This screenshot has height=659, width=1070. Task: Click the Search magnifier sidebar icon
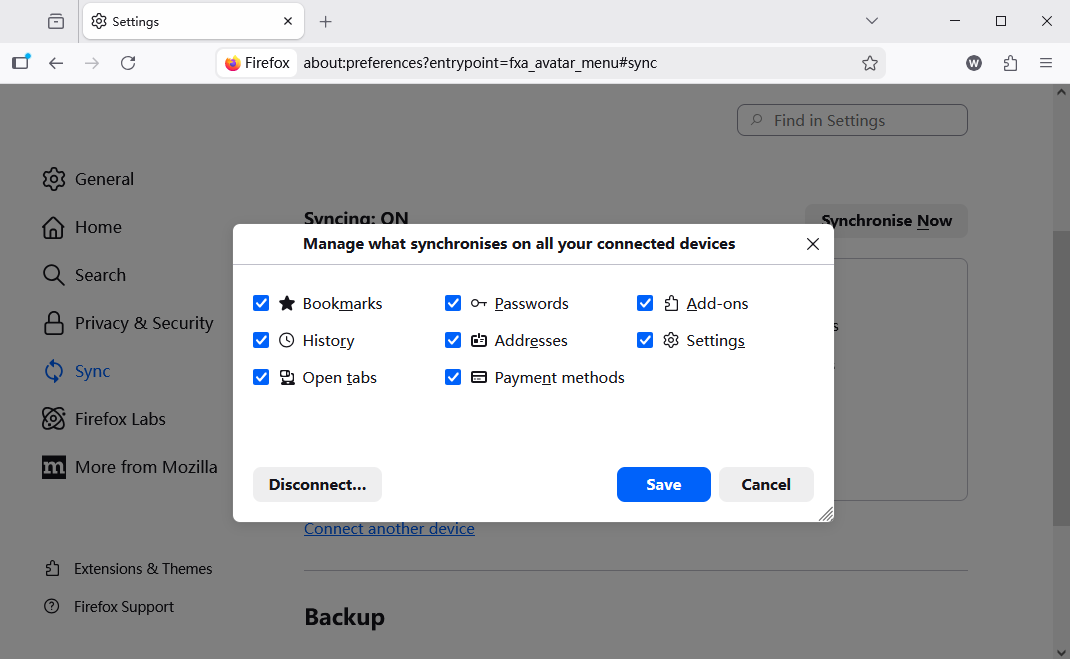coord(53,275)
